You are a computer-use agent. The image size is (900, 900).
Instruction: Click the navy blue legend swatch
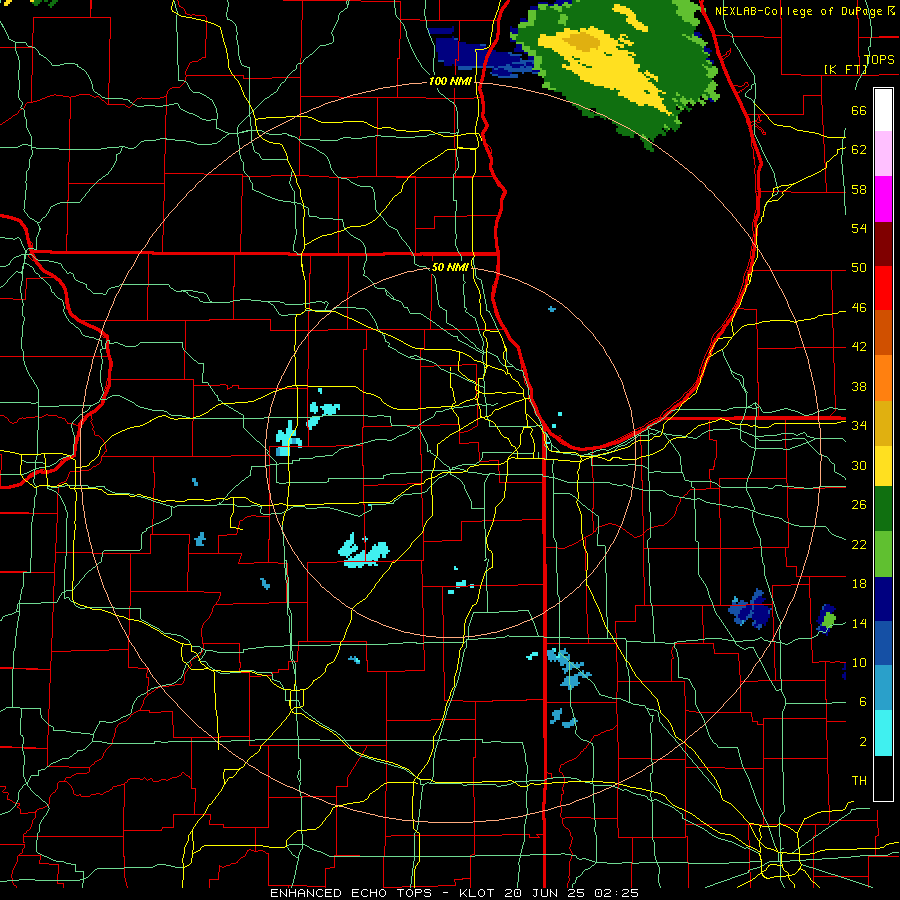click(883, 599)
